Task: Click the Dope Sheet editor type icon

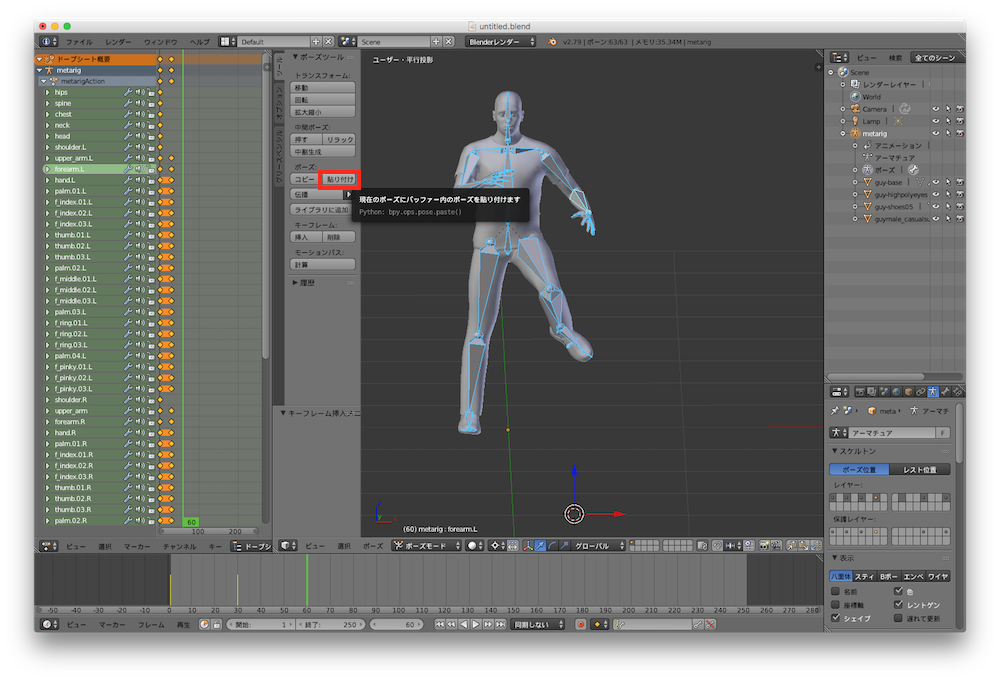Action: point(47,546)
